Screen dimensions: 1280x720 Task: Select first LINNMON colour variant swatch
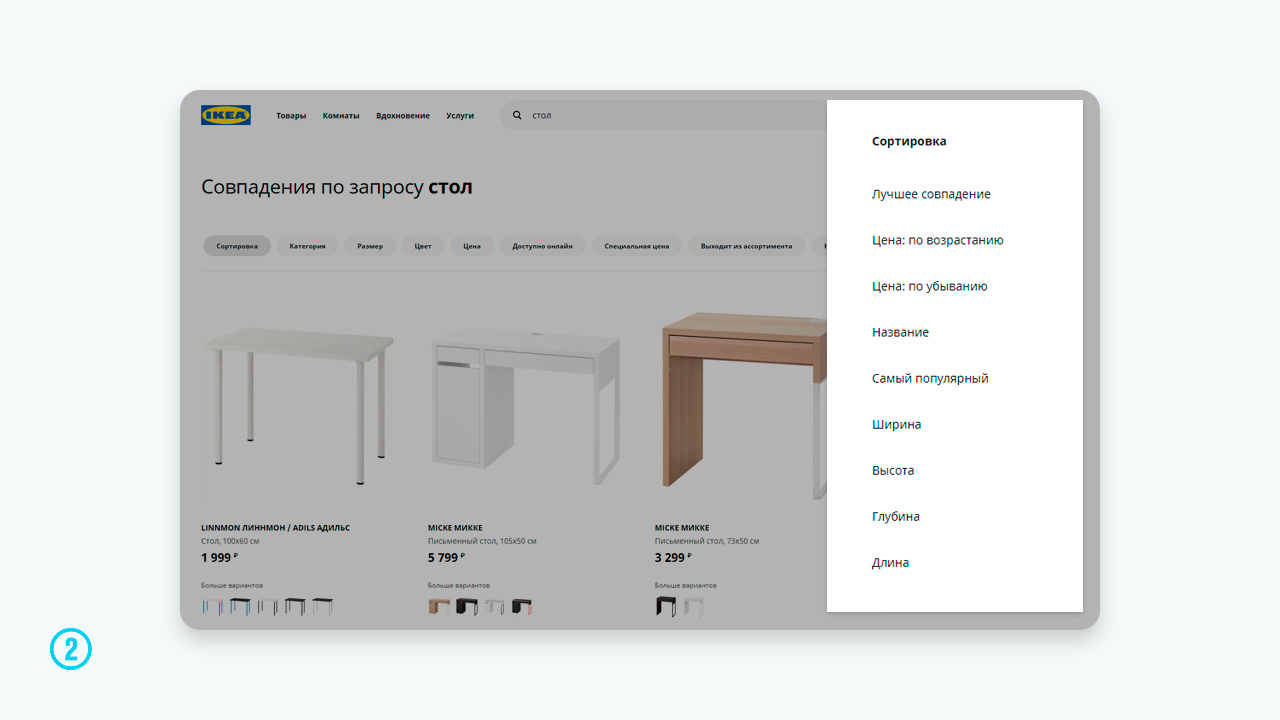pyautogui.click(x=213, y=606)
